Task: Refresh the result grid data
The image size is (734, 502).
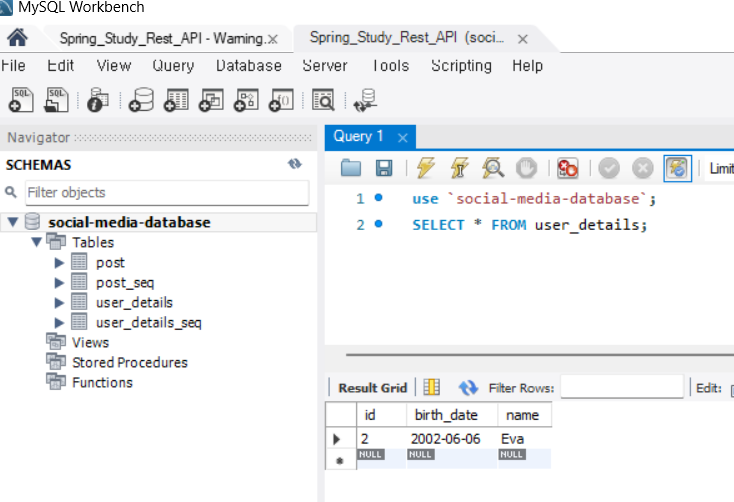Action: 468,387
